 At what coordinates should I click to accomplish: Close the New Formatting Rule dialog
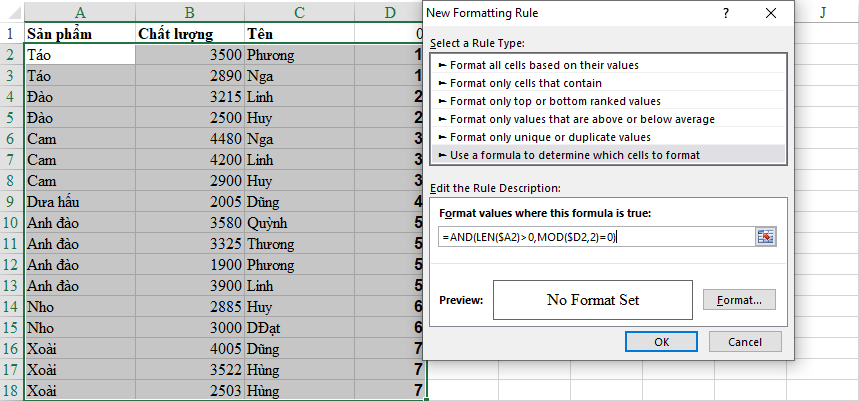(x=771, y=13)
